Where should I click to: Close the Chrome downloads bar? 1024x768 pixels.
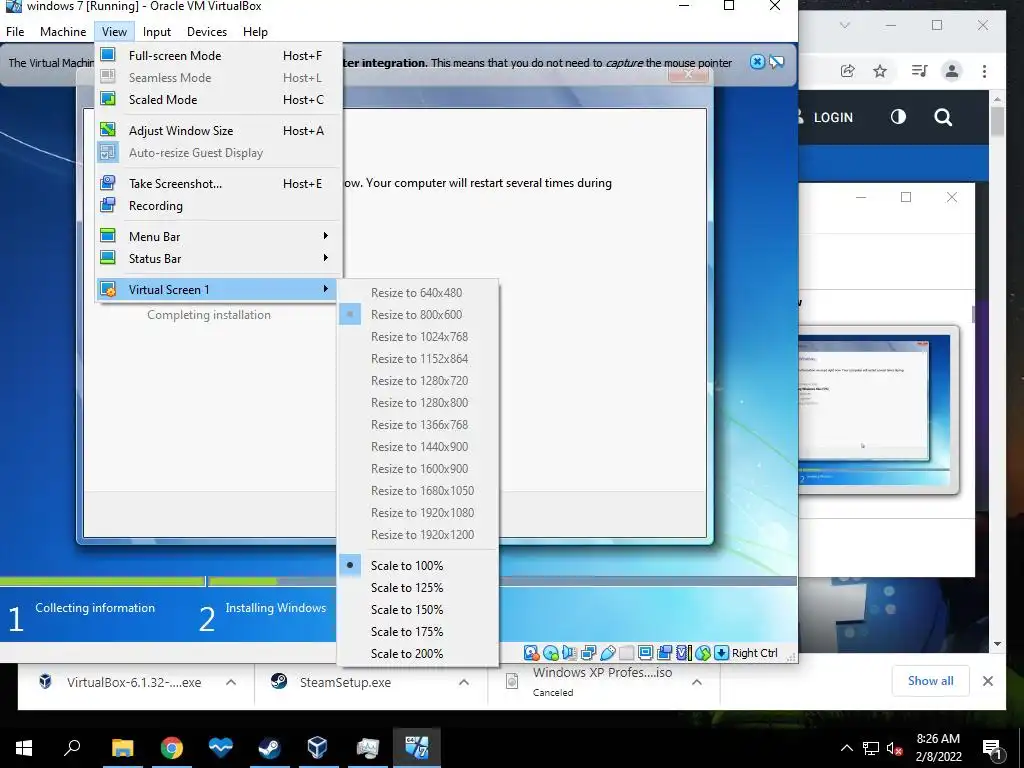point(987,681)
